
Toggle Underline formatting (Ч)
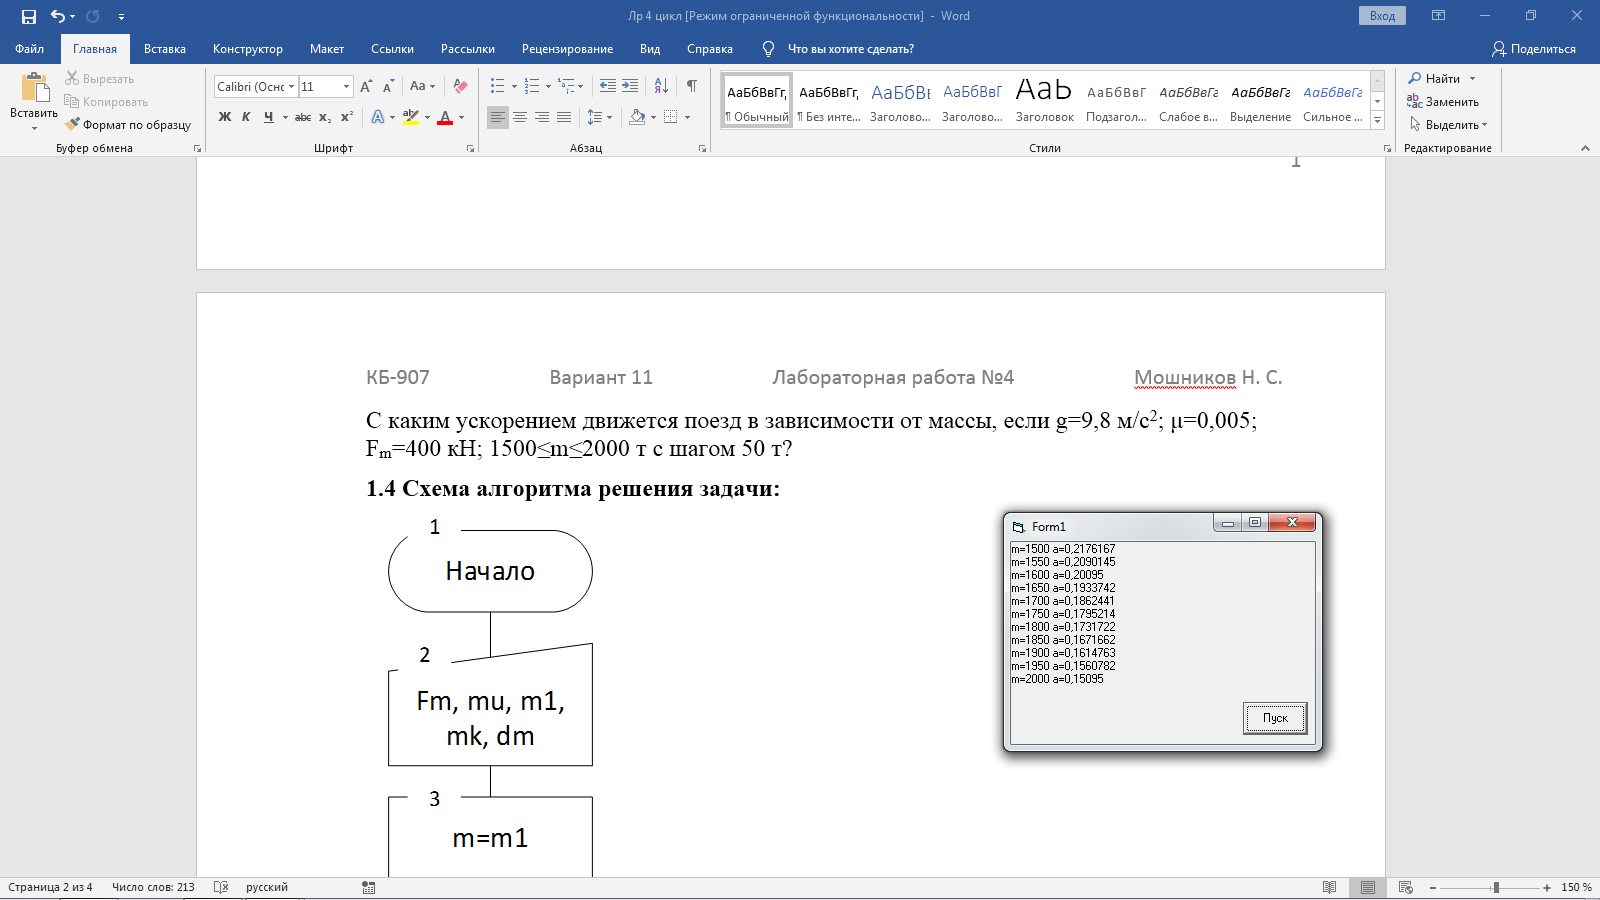click(268, 117)
